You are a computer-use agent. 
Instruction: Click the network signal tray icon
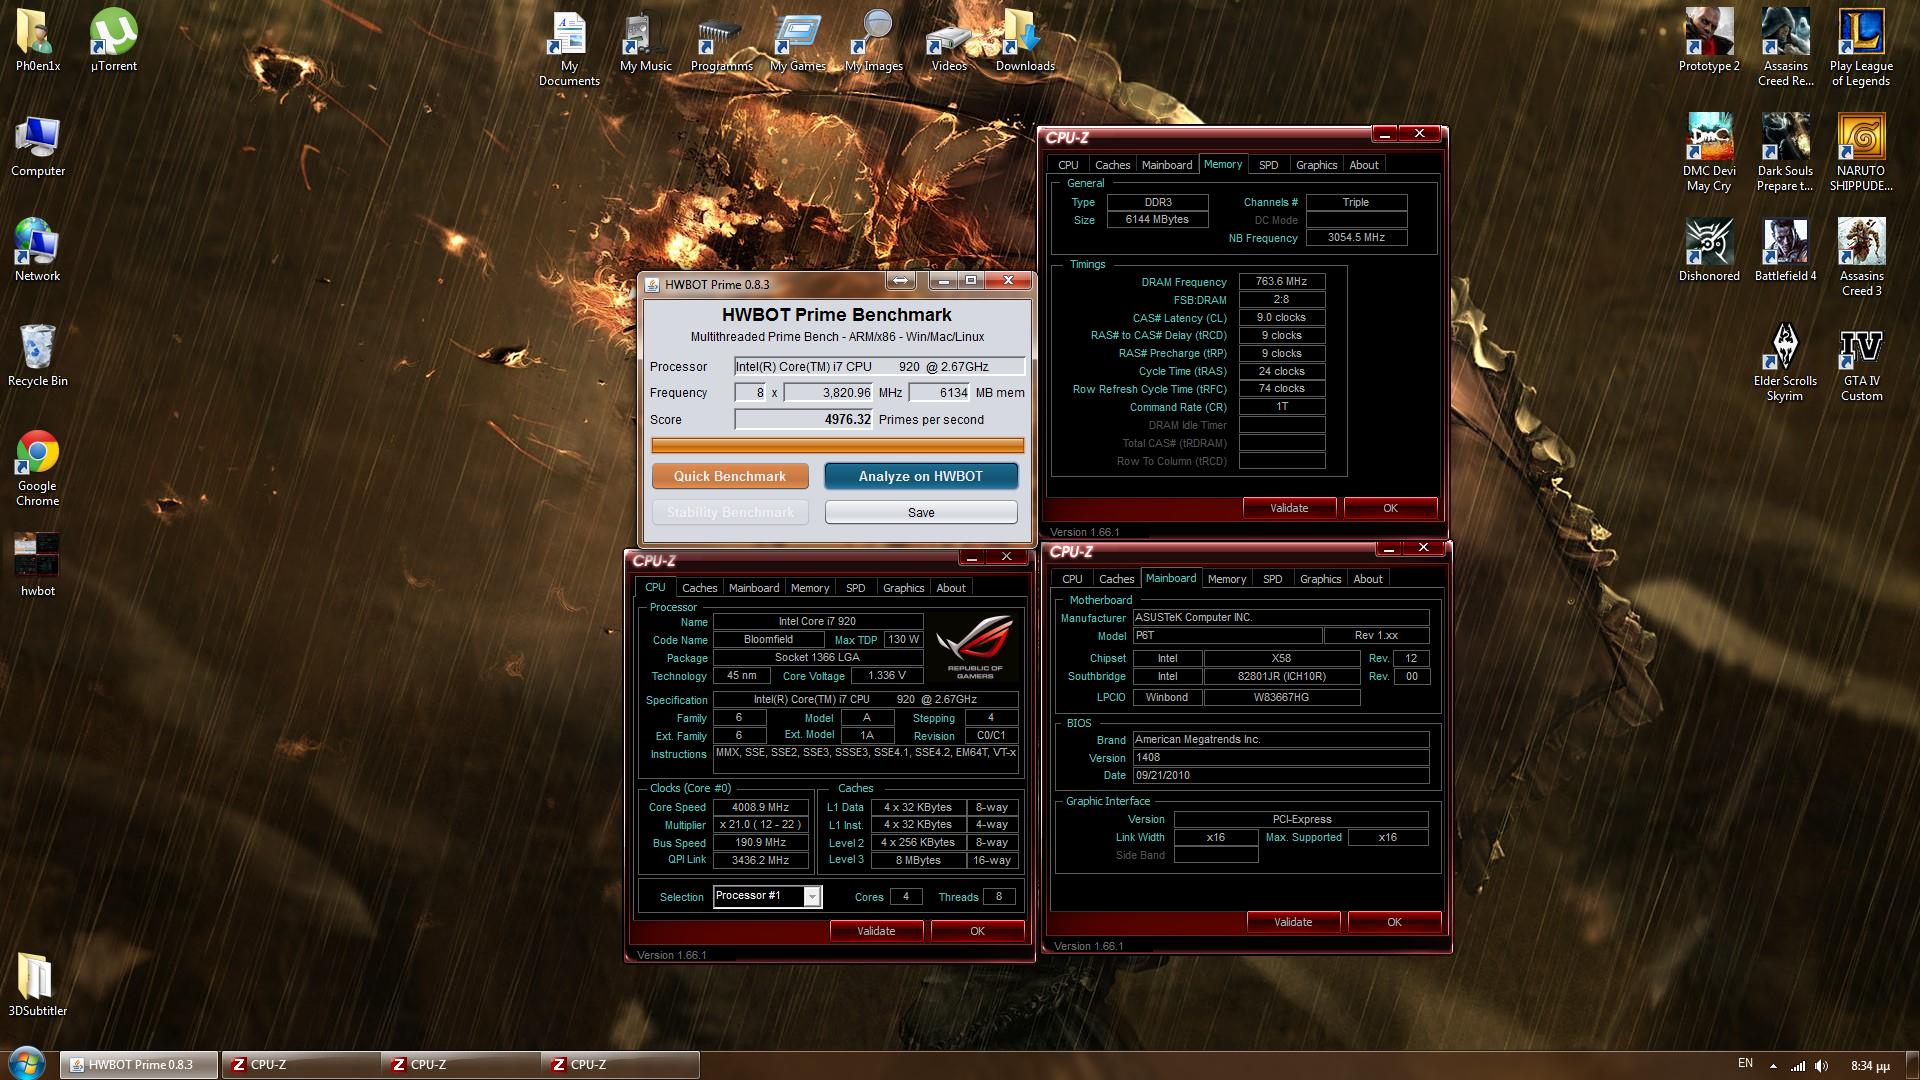pyautogui.click(x=1797, y=1066)
